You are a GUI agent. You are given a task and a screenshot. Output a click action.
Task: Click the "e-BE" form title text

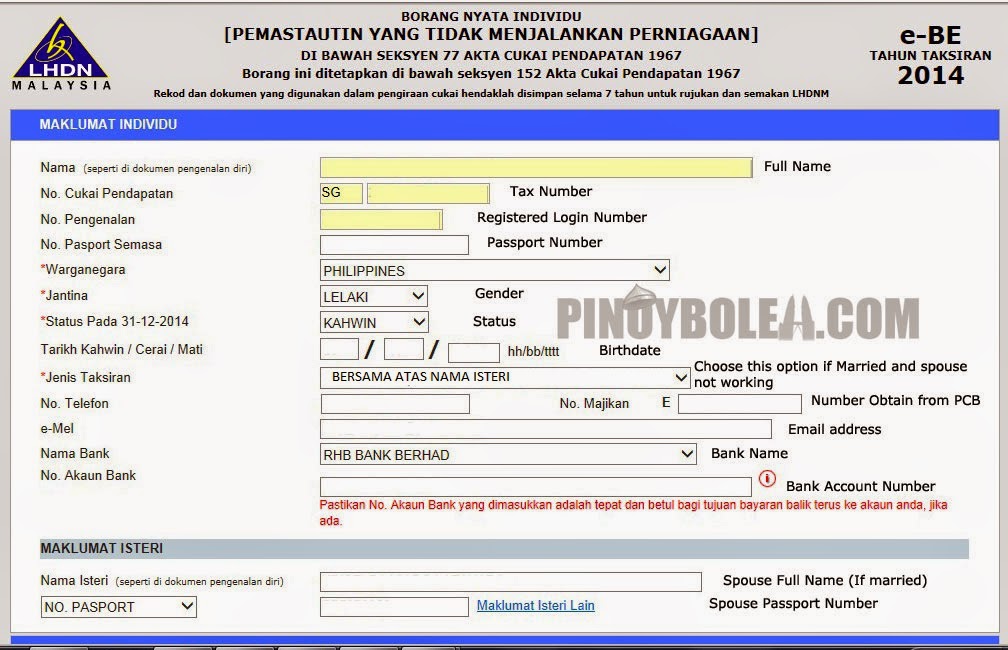pyautogui.click(x=930, y=35)
